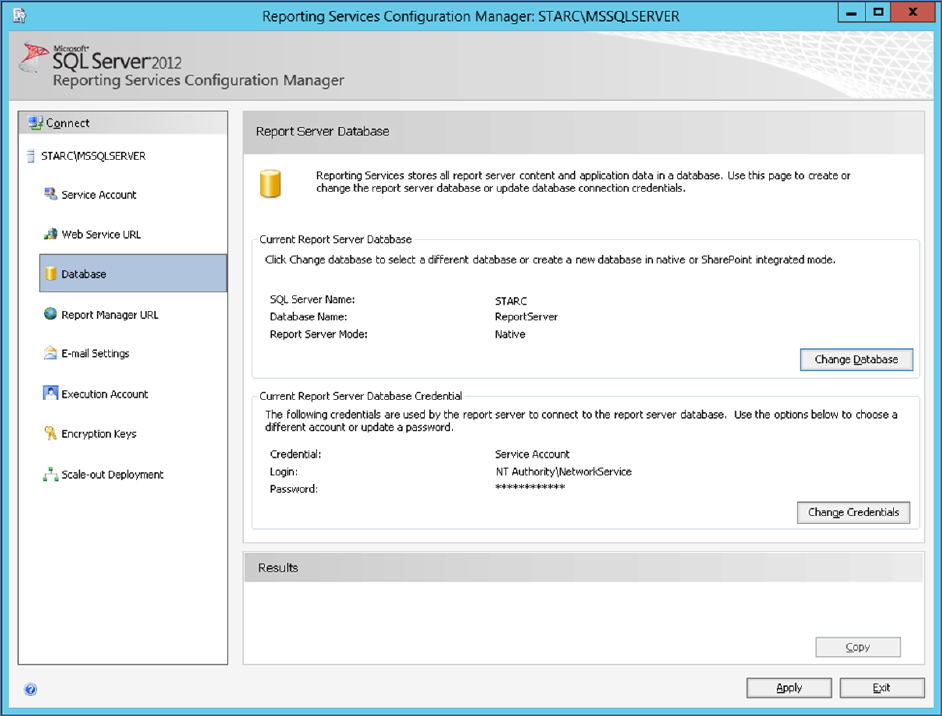Click the Report Server Mode value Native
This screenshot has width=942, height=716.
coord(510,334)
